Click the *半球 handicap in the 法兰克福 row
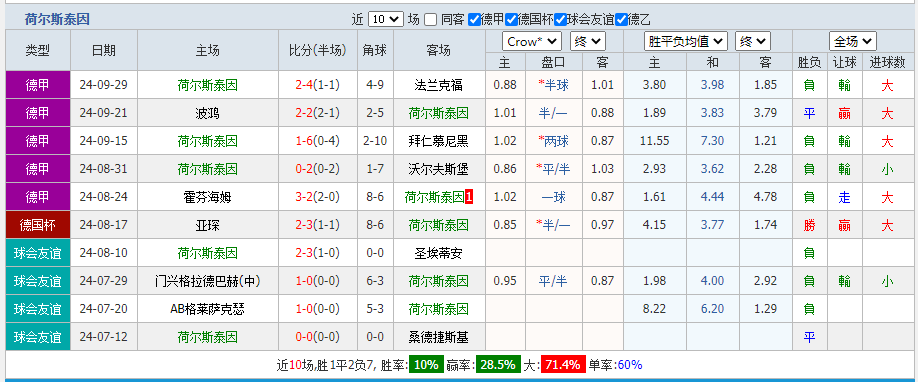 (553, 85)
